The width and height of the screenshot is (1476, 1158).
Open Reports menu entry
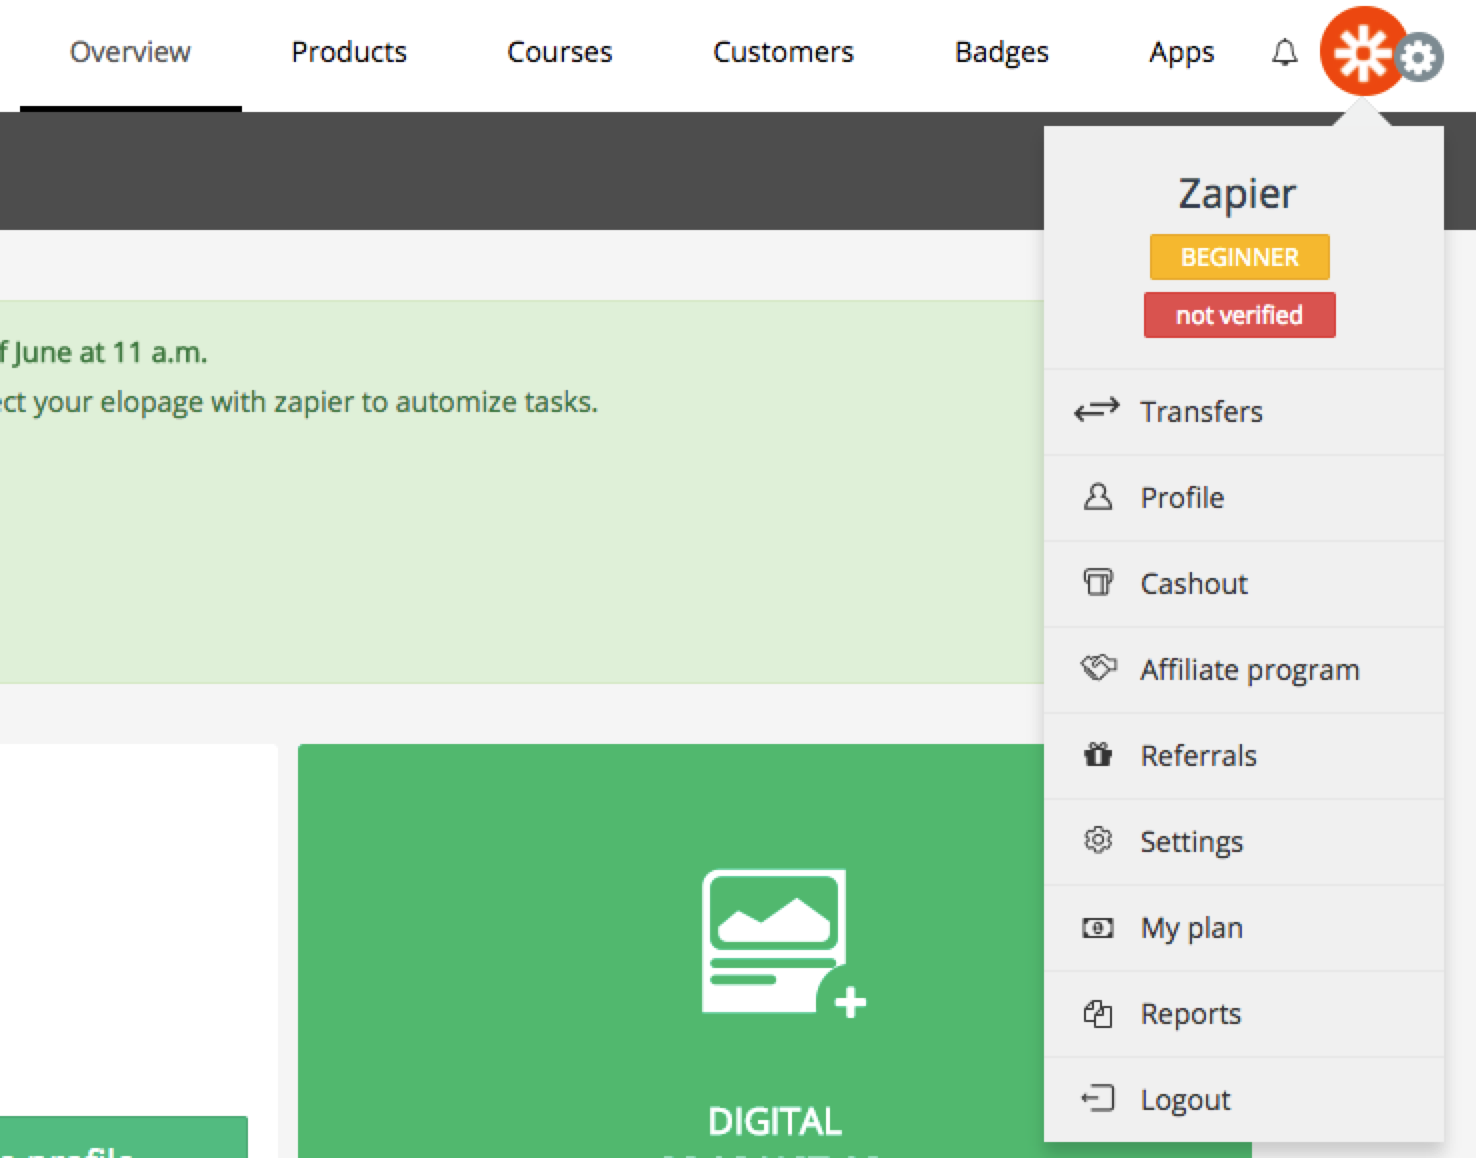click(1244, 1014)
